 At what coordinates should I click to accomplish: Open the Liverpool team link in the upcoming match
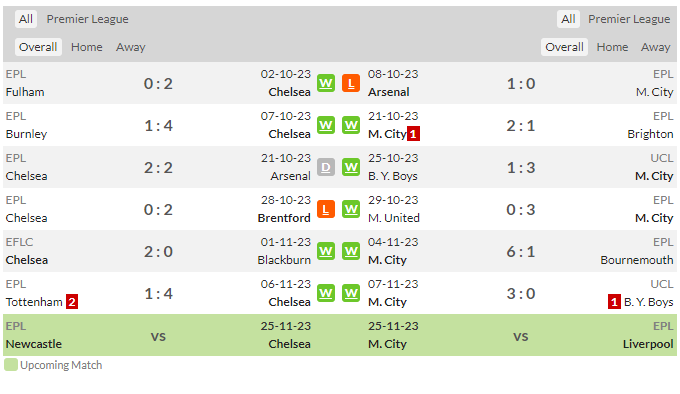pos(648,344)
